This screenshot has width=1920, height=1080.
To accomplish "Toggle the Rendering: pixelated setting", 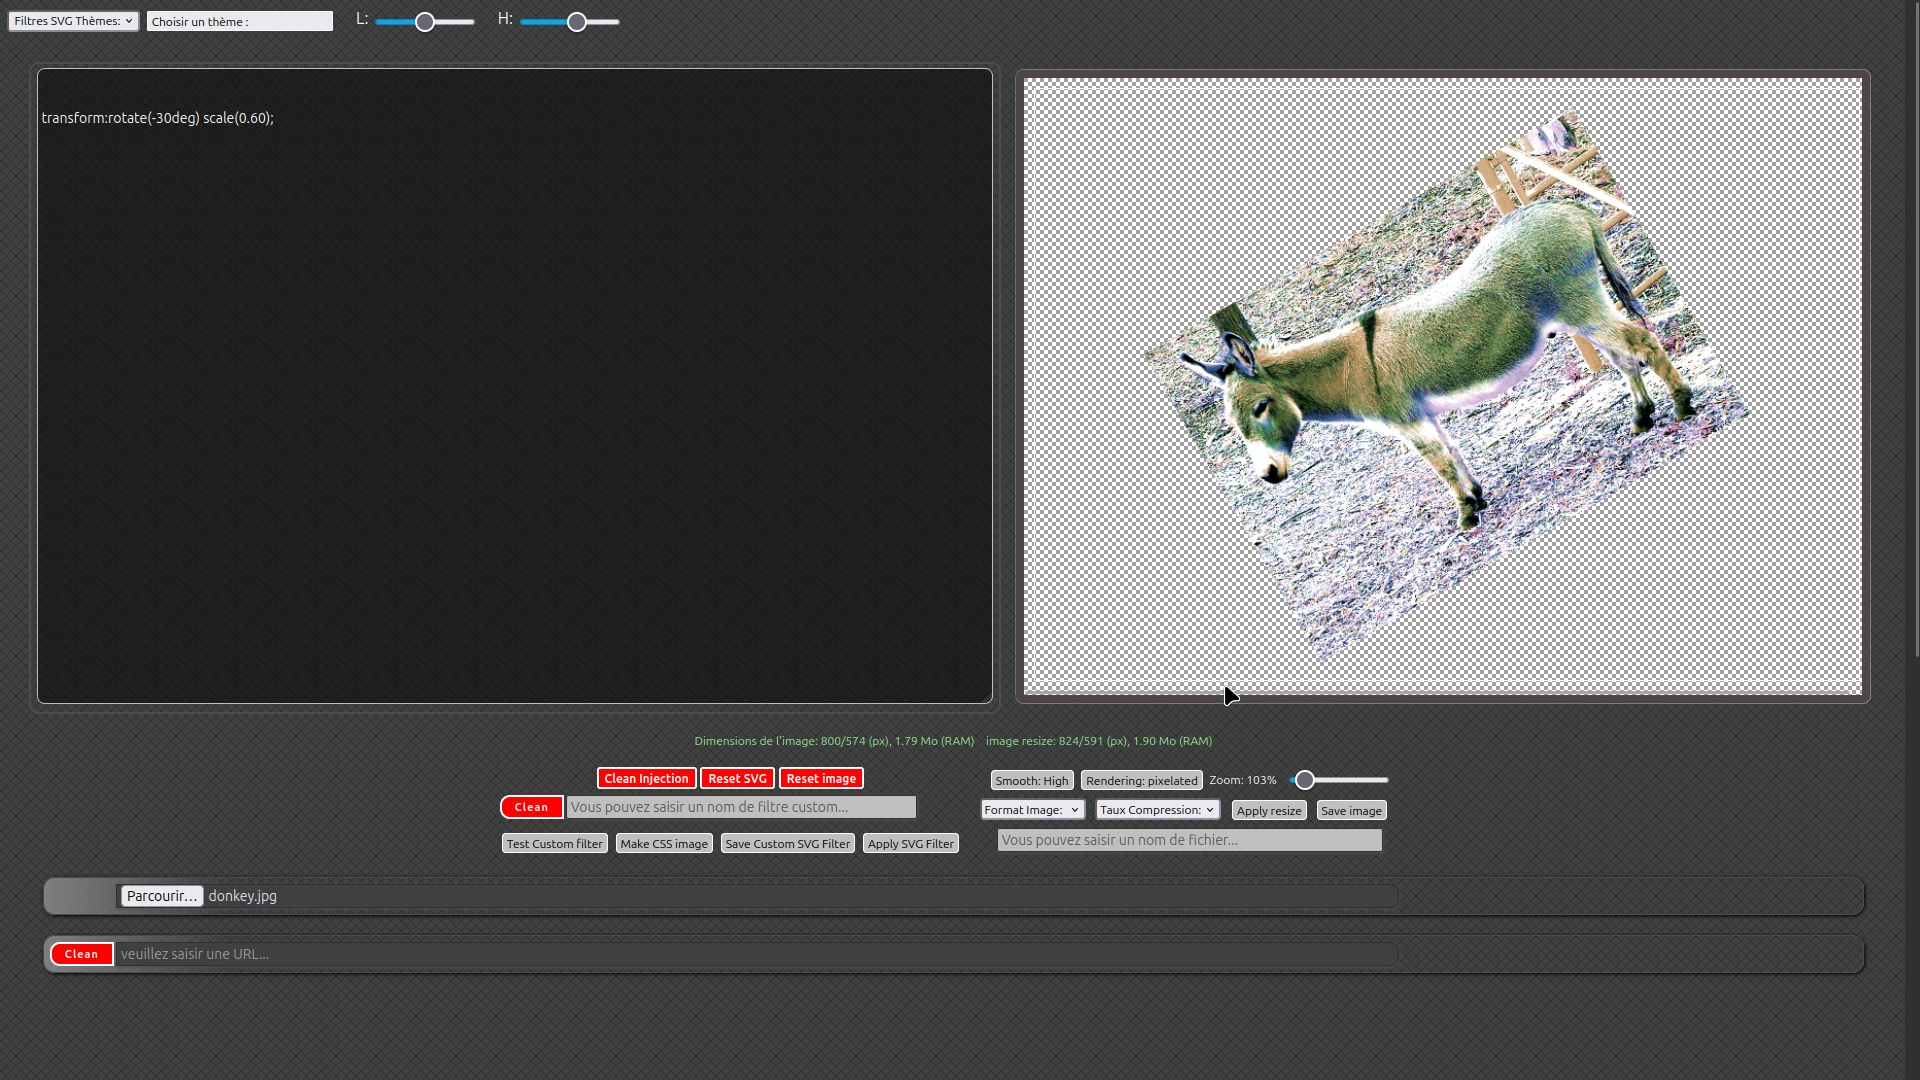I will 1141,781.
